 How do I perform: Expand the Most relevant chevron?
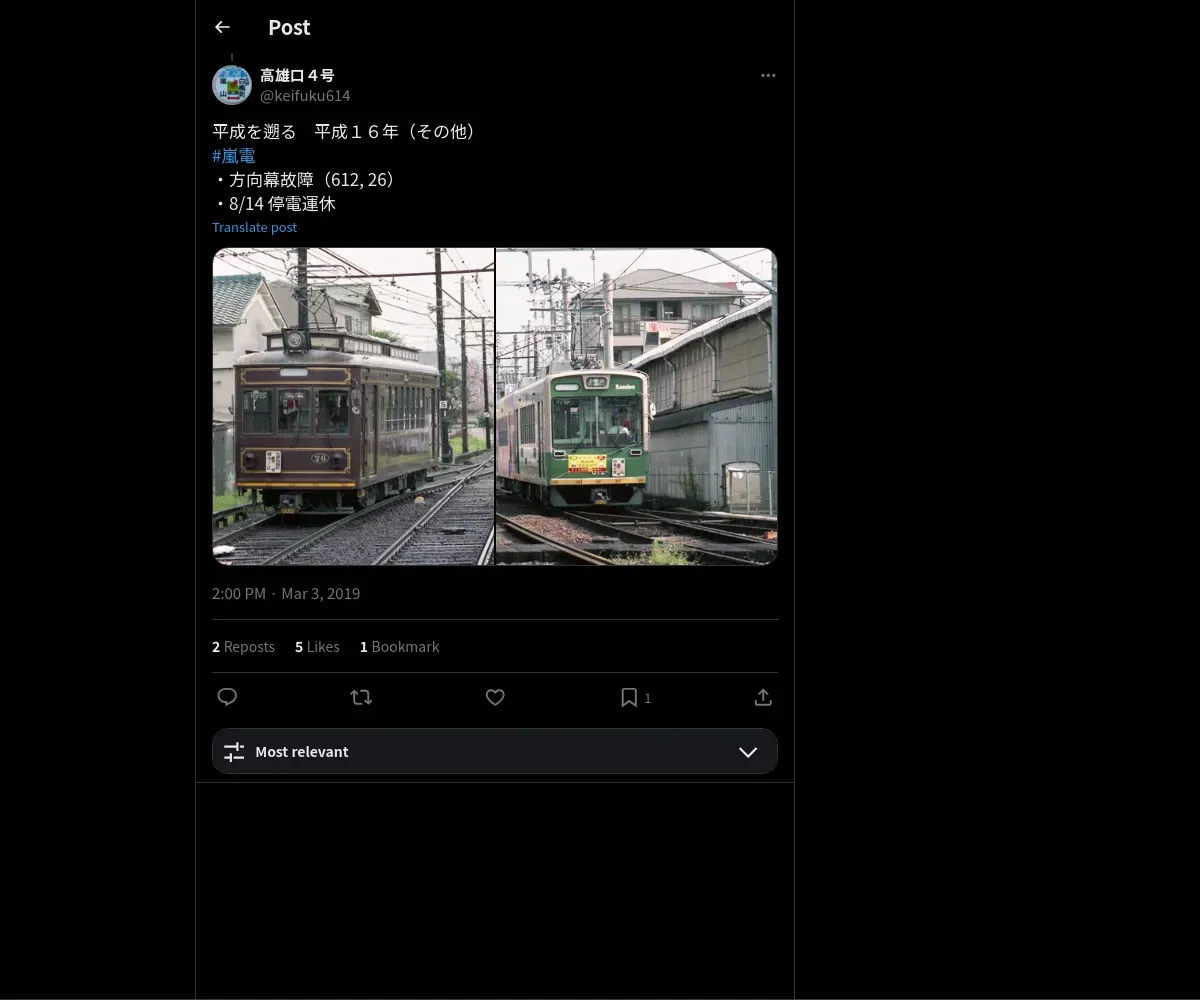pyautogui.click(x=748, y=752)
